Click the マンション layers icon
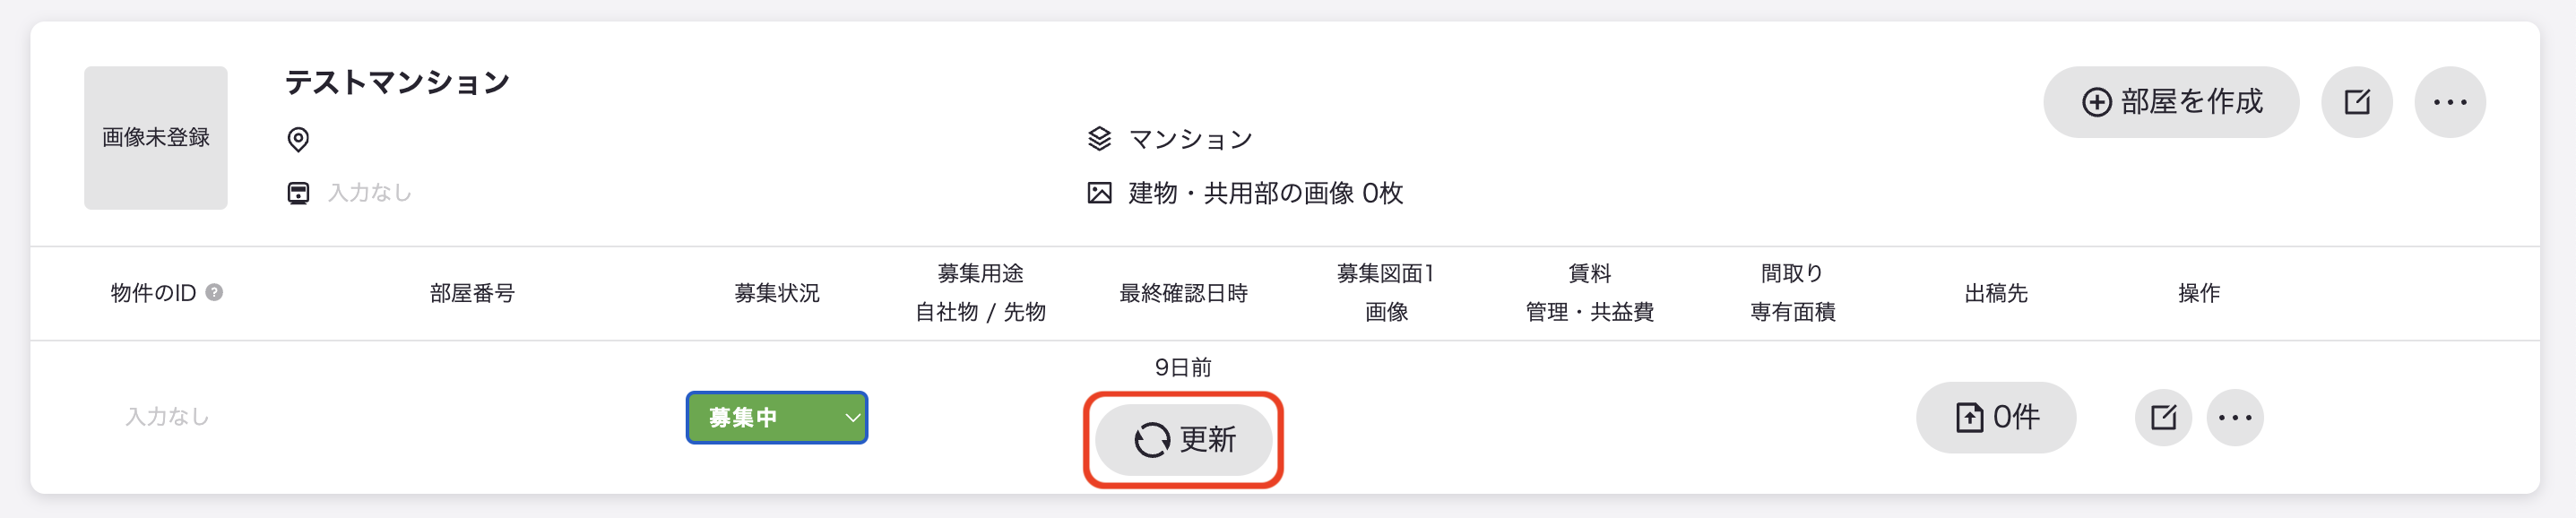This screenshot has height=518, width=2576. coord(1099,139)
